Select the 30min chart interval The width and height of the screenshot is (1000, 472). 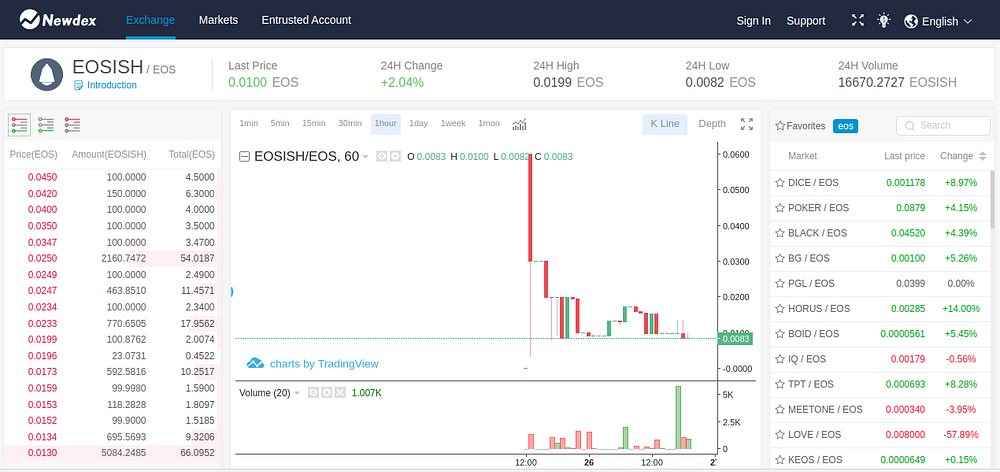[x=350, y=123]
